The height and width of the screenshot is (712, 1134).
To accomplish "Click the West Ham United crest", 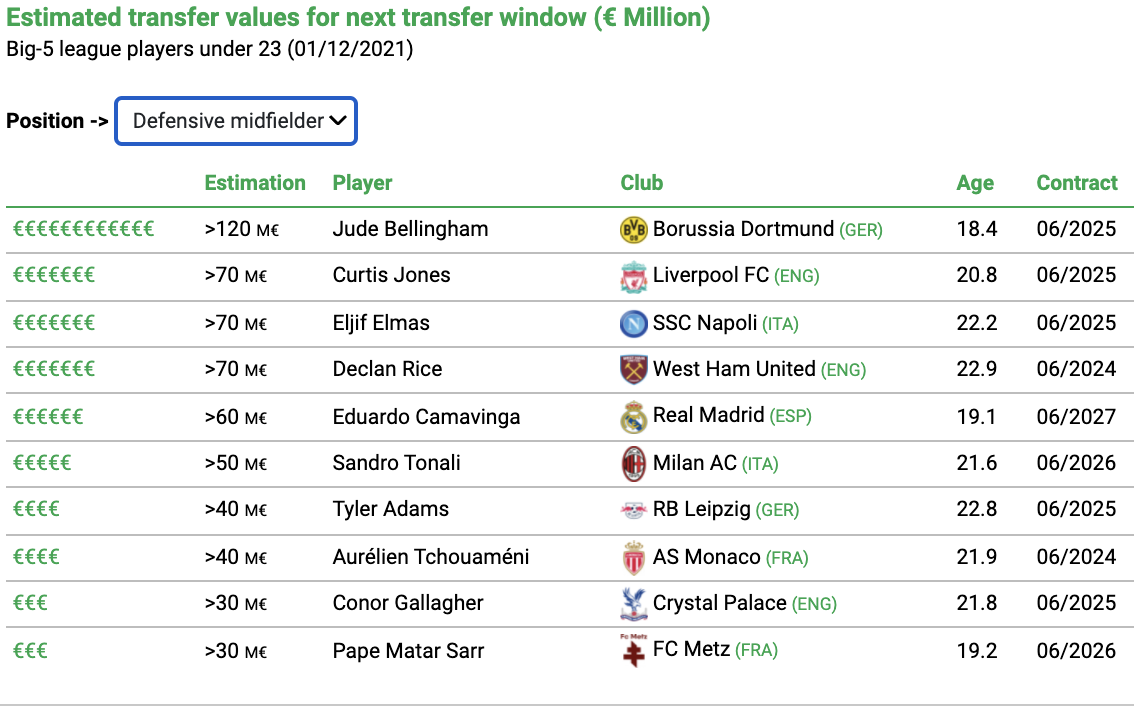I will pyautogui.click(x=634, y=370).
